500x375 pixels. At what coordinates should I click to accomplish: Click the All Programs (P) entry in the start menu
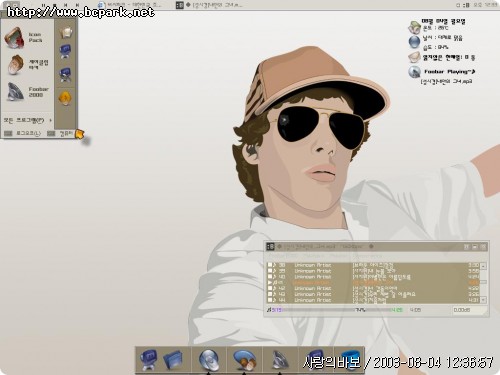27,120
